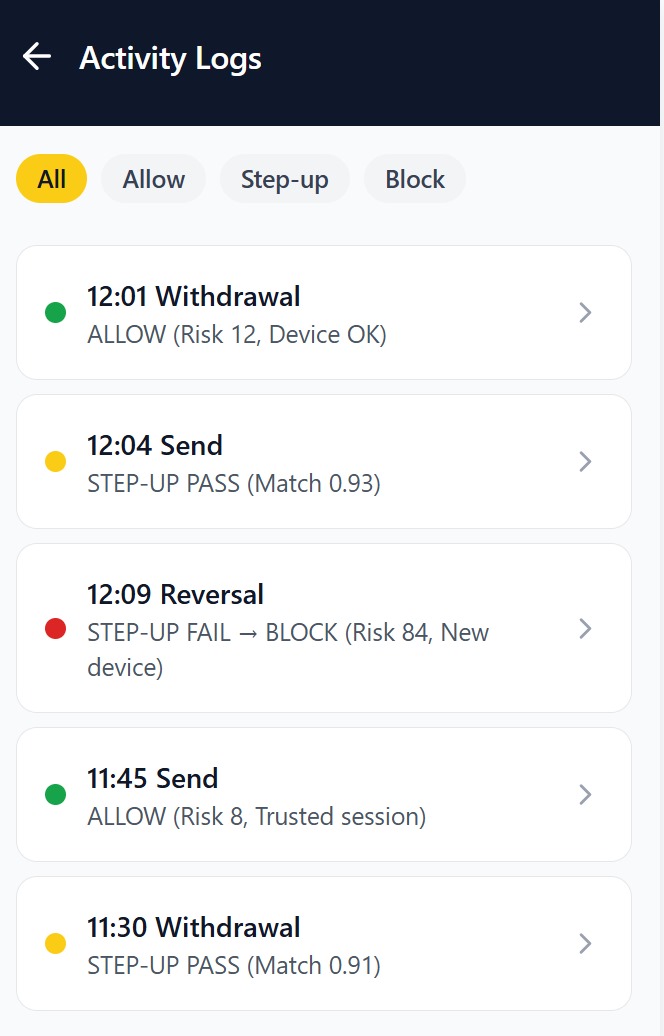Filter logs by Allow
This screenshot has height=1036, width=664.
[154, 180]
